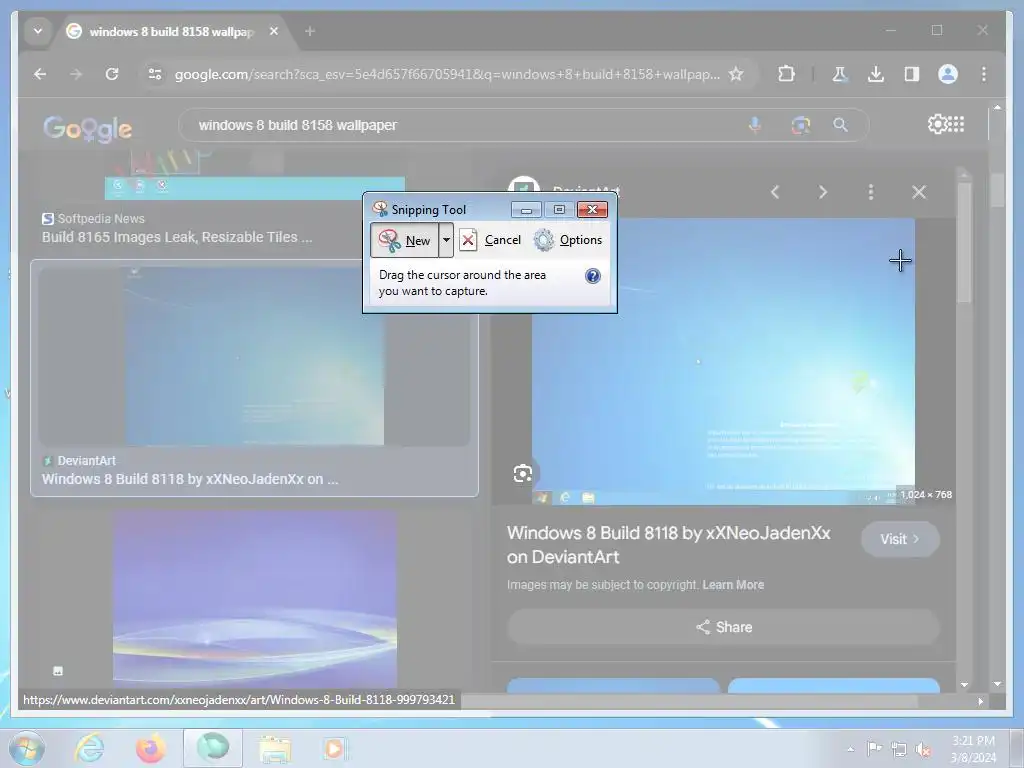Show hidden tray icons arrow
The width and height of the screenshot is (1024, 768).
pyautogui.click(x=850, y=749)
